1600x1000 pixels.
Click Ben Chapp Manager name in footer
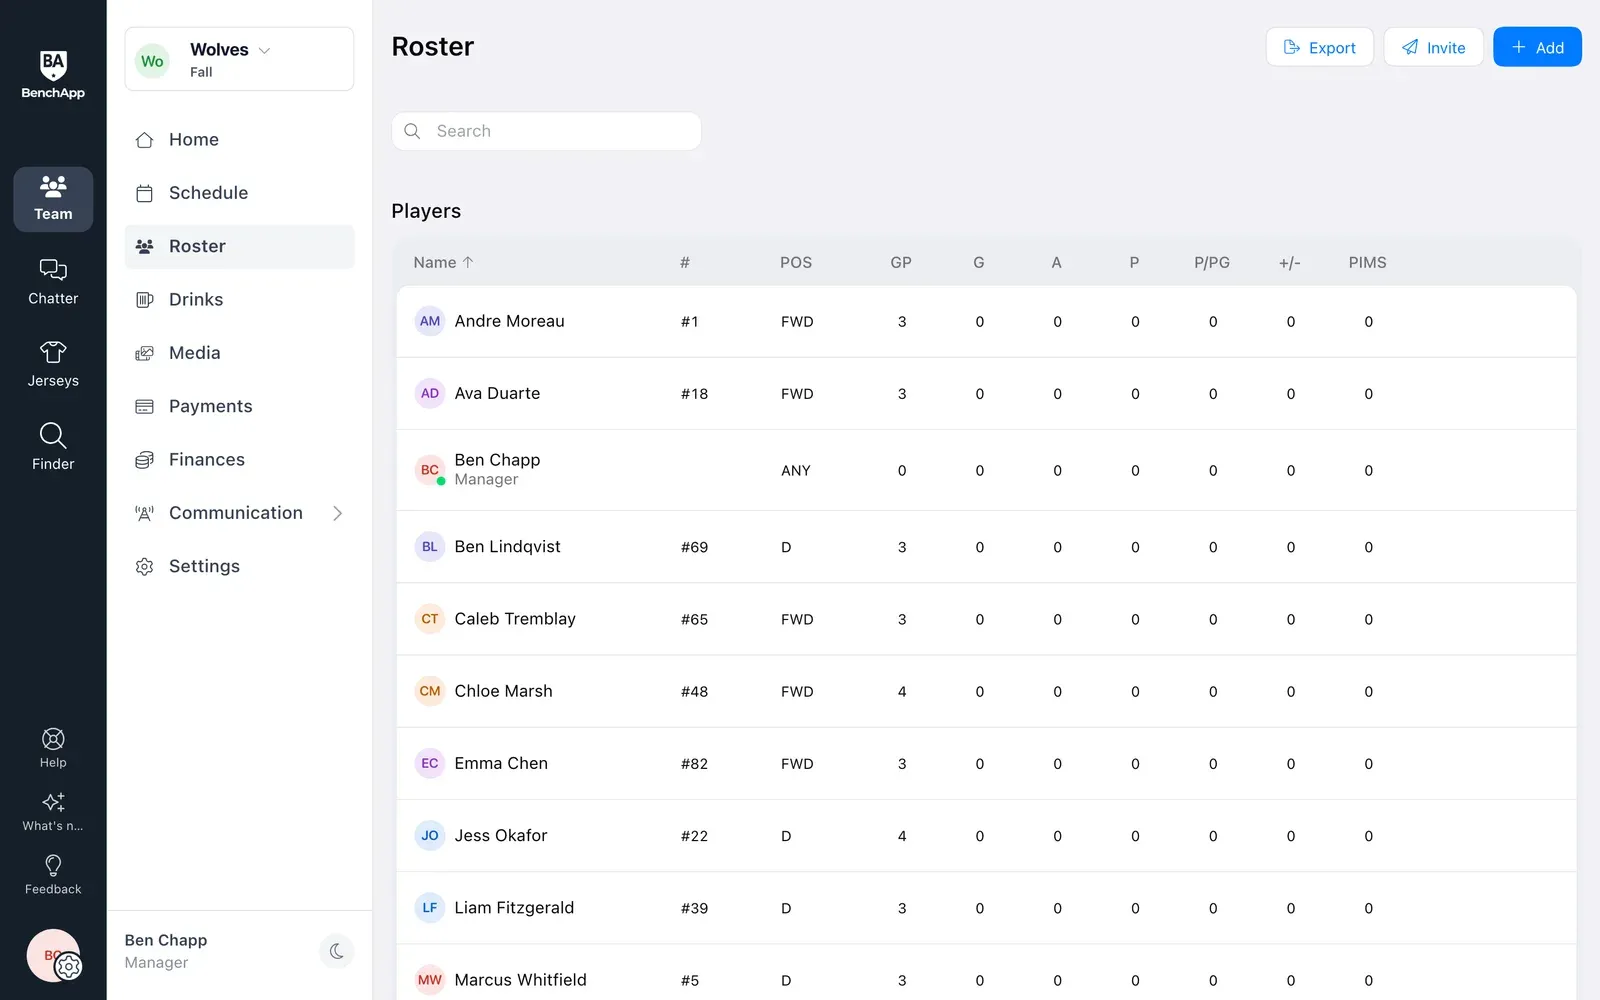(x=166, y=951)
